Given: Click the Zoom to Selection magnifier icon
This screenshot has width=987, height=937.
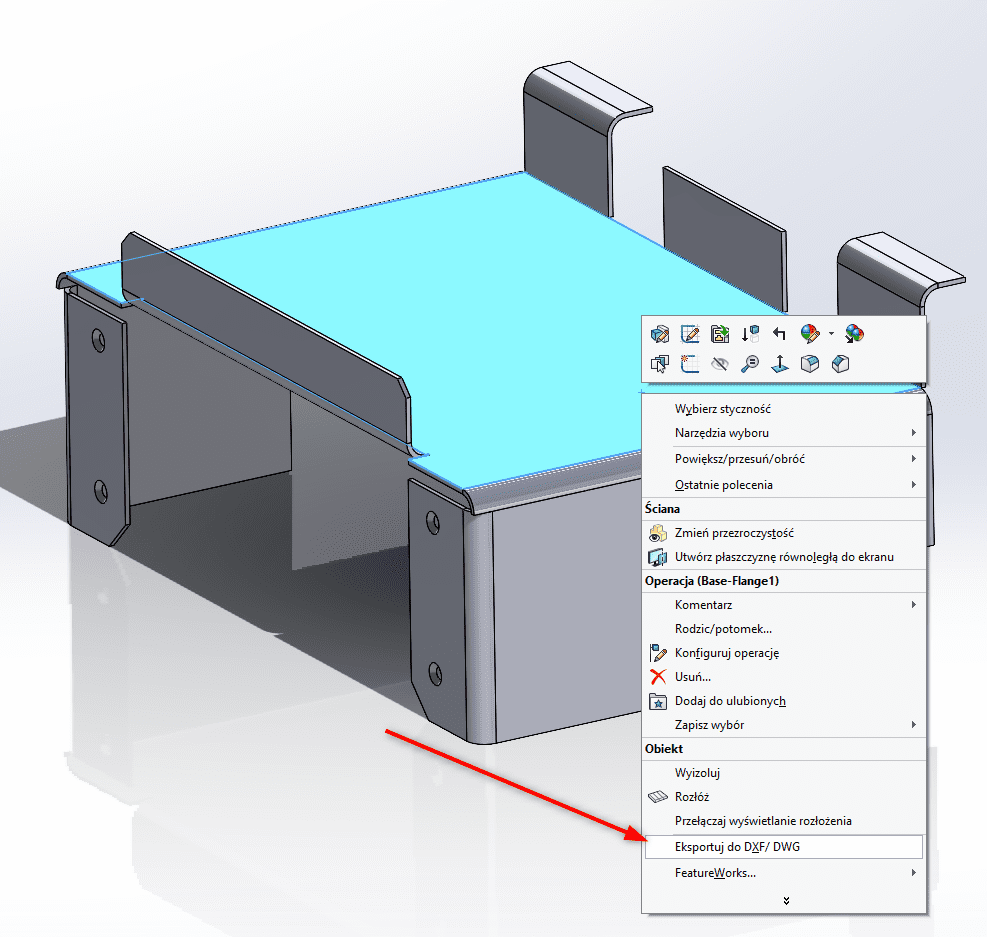Looking at the screenshot, I should point(750,364).
